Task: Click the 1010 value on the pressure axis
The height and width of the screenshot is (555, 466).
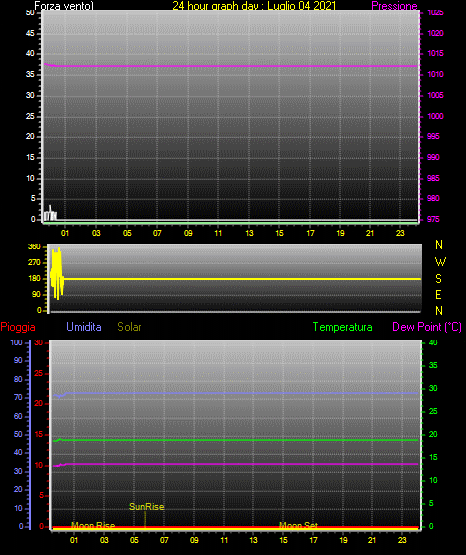Action: click(x=436, y=74)
